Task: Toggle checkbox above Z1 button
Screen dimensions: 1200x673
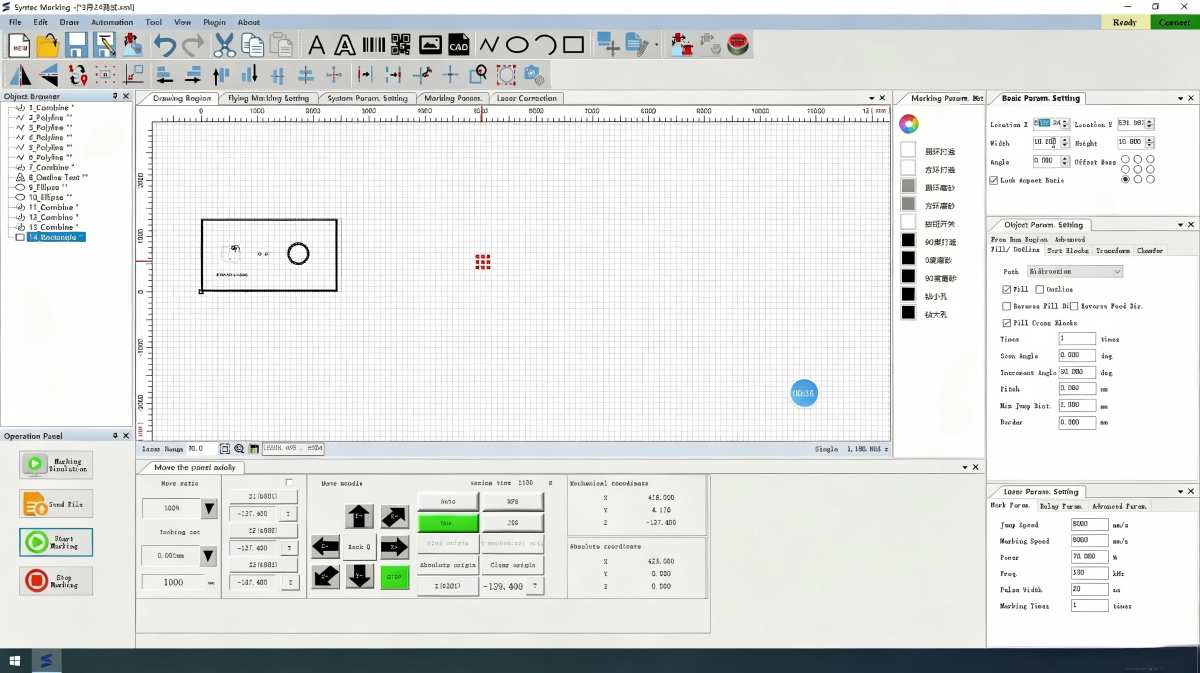Action: [x=290, y=483]
